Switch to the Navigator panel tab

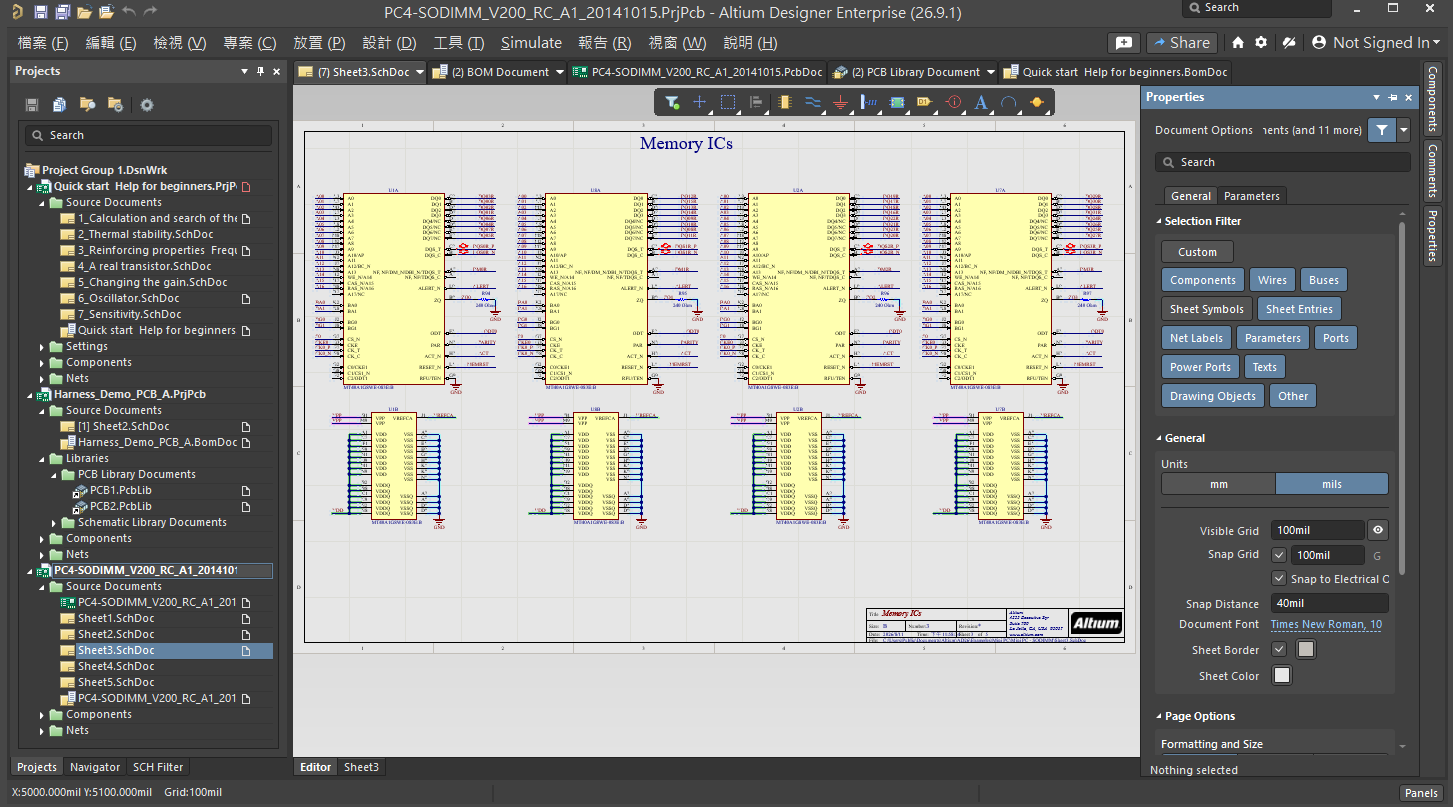pyautogui.click(x=95, y=767)
